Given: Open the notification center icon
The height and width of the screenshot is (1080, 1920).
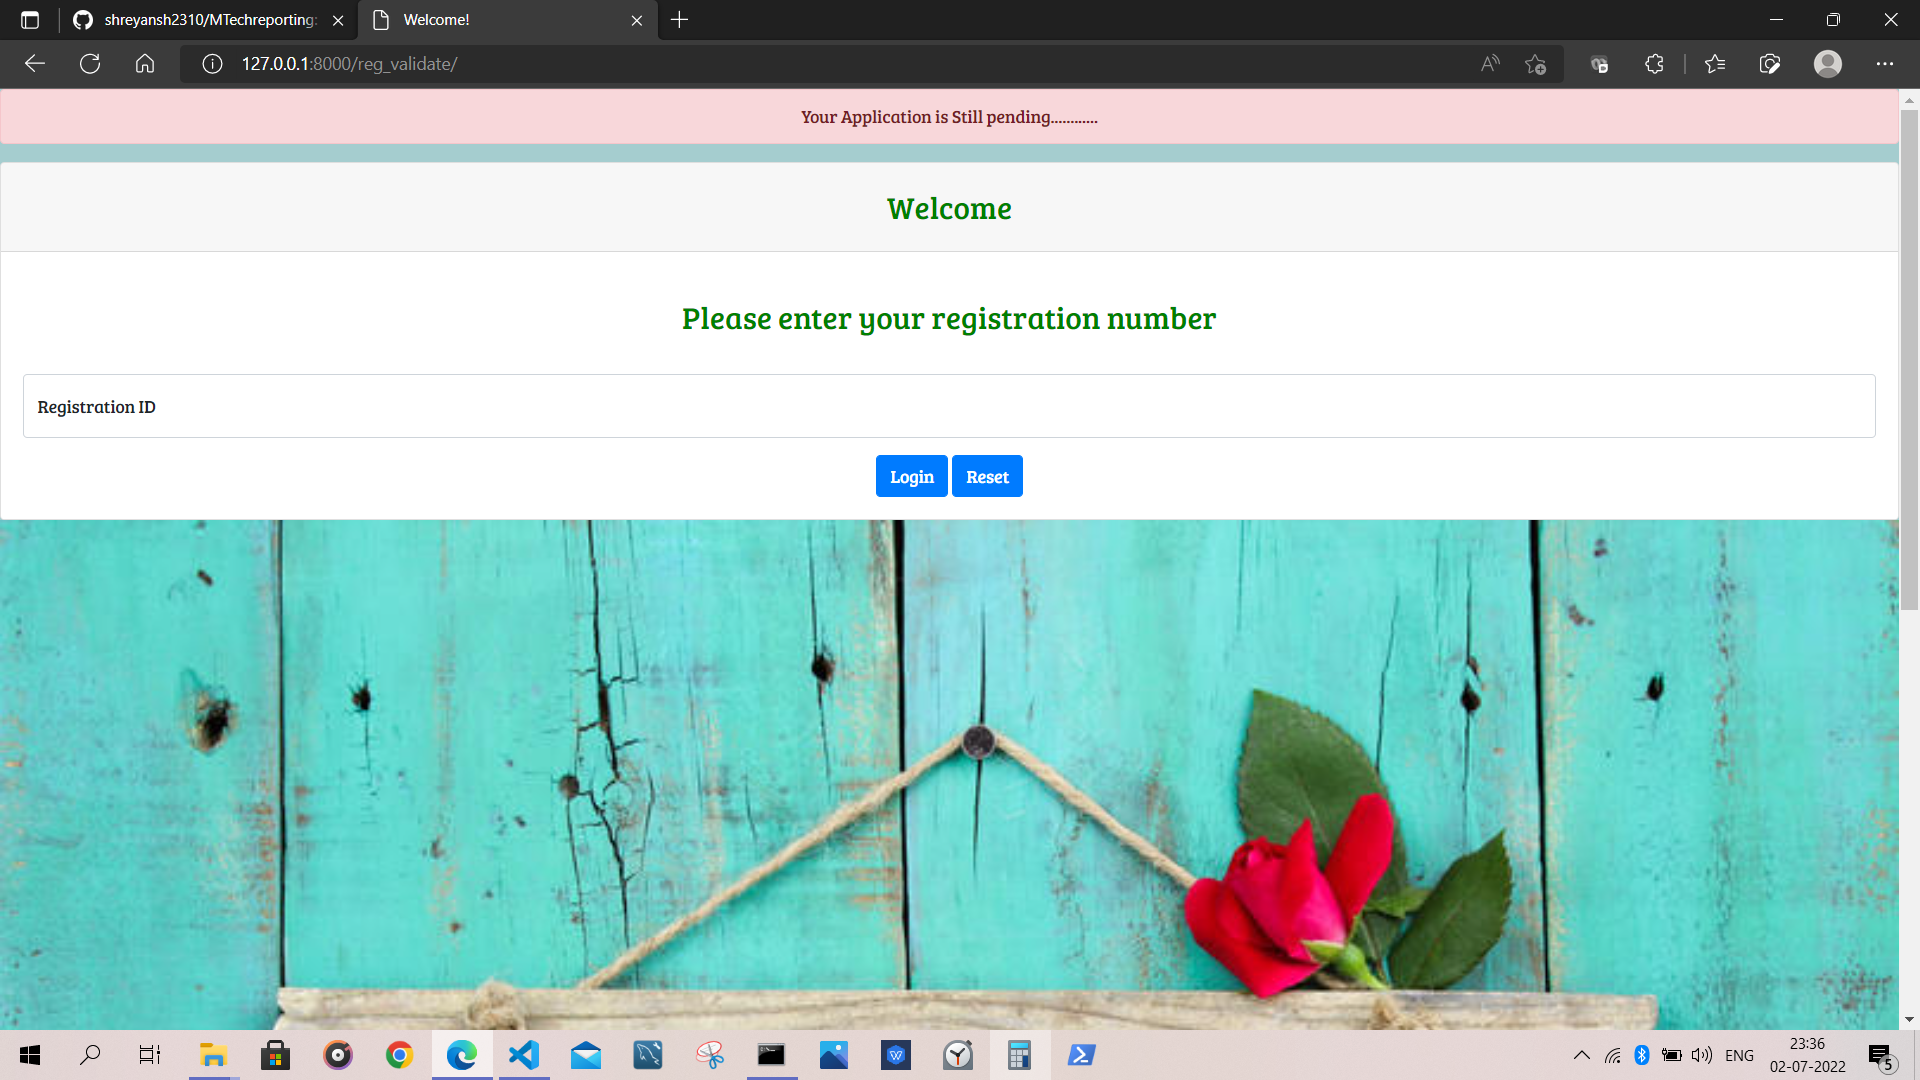Looking at the screenshot, I should (x=1881, y=1056).
